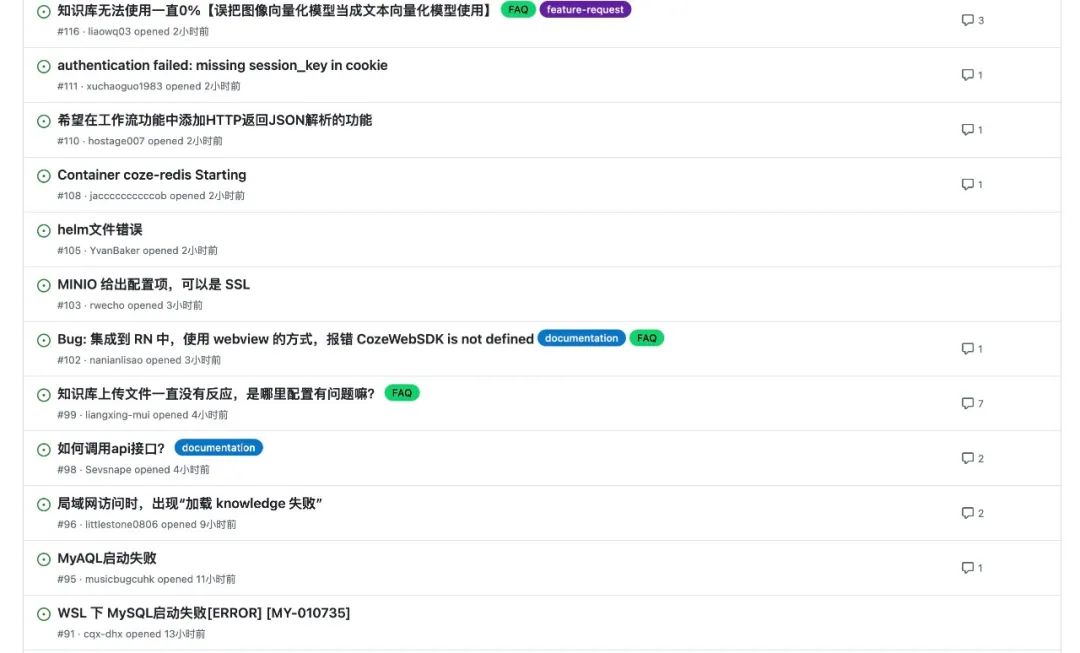Open issue 知识库无法使用一直0%
This screenshot has height=653, width=1080.
(x=276, y=10)
